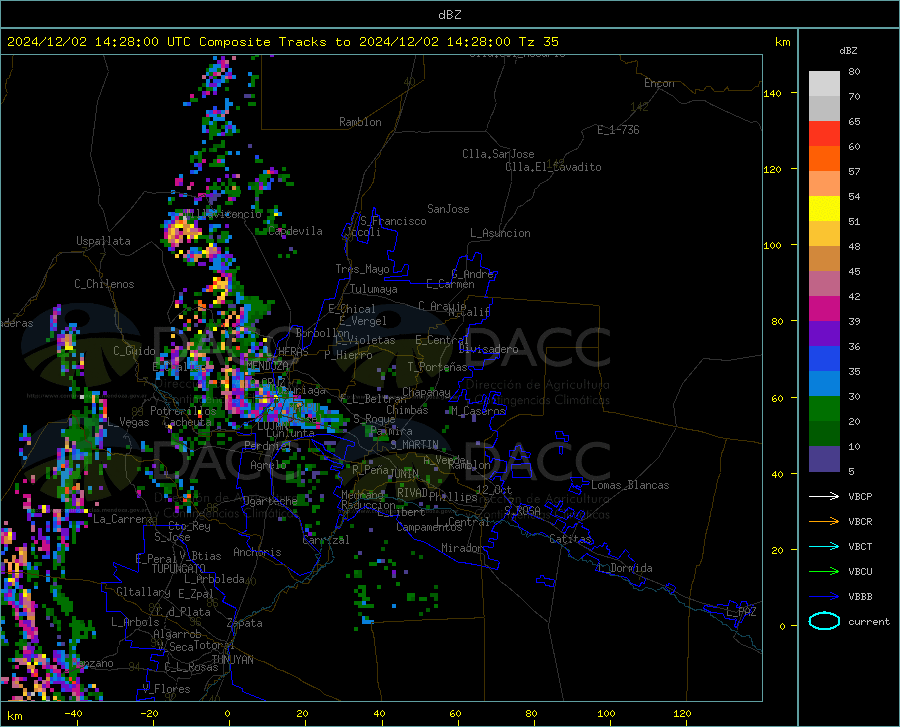This screenshot has height=727, width=900.
Task: Click the TUNUYAN label
Action: click(x=232, y=660)
